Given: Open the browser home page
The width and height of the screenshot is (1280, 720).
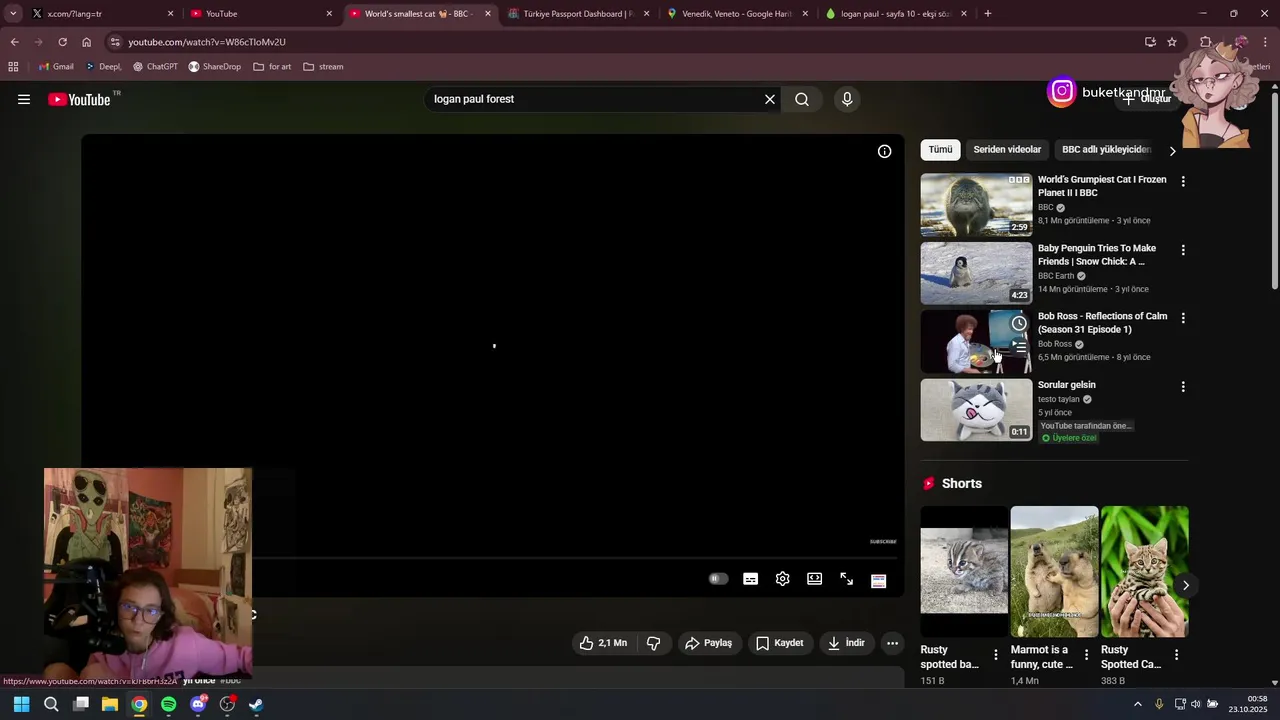Looking at the screenshot, I should [x=86, y=42].
